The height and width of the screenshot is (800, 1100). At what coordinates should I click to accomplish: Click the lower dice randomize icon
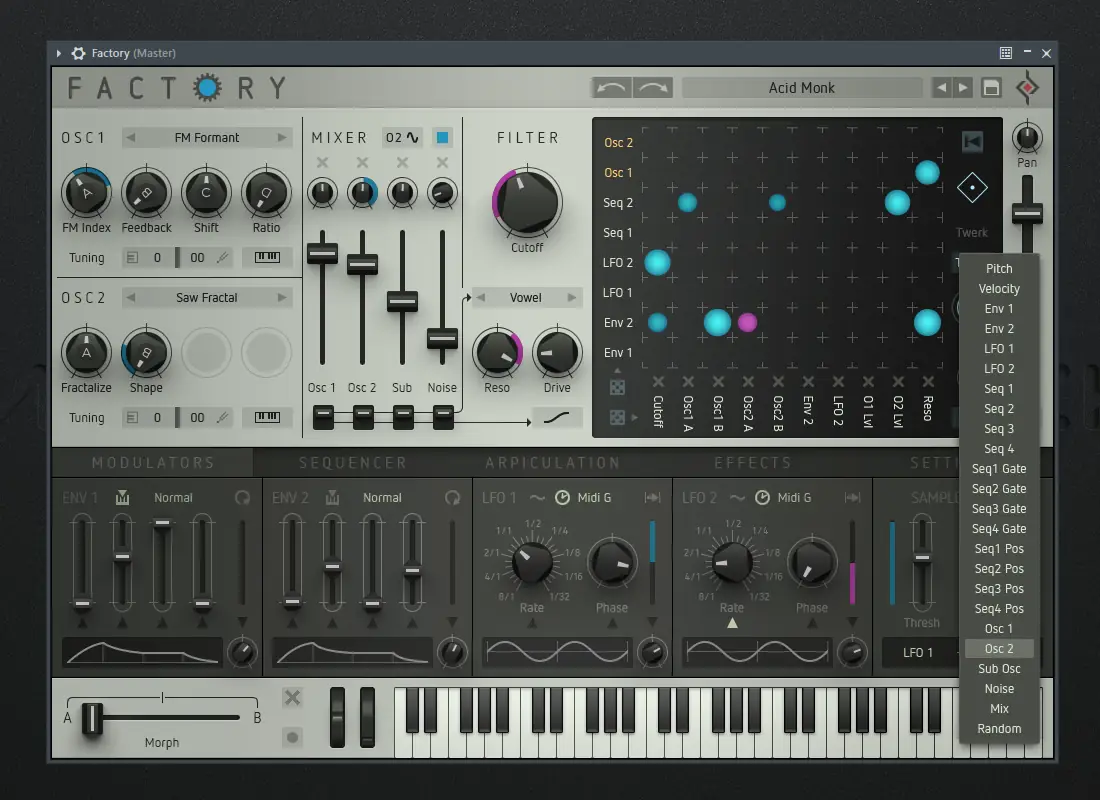[617, 418]
